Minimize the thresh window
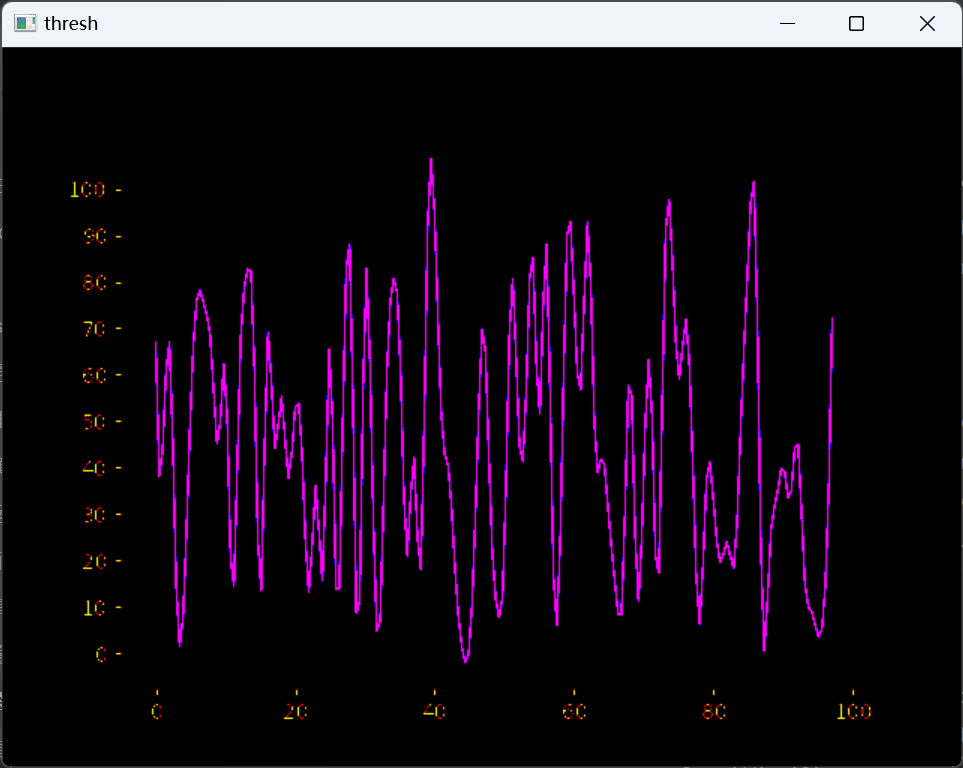 pyautogui.click(x=787, y=23)
